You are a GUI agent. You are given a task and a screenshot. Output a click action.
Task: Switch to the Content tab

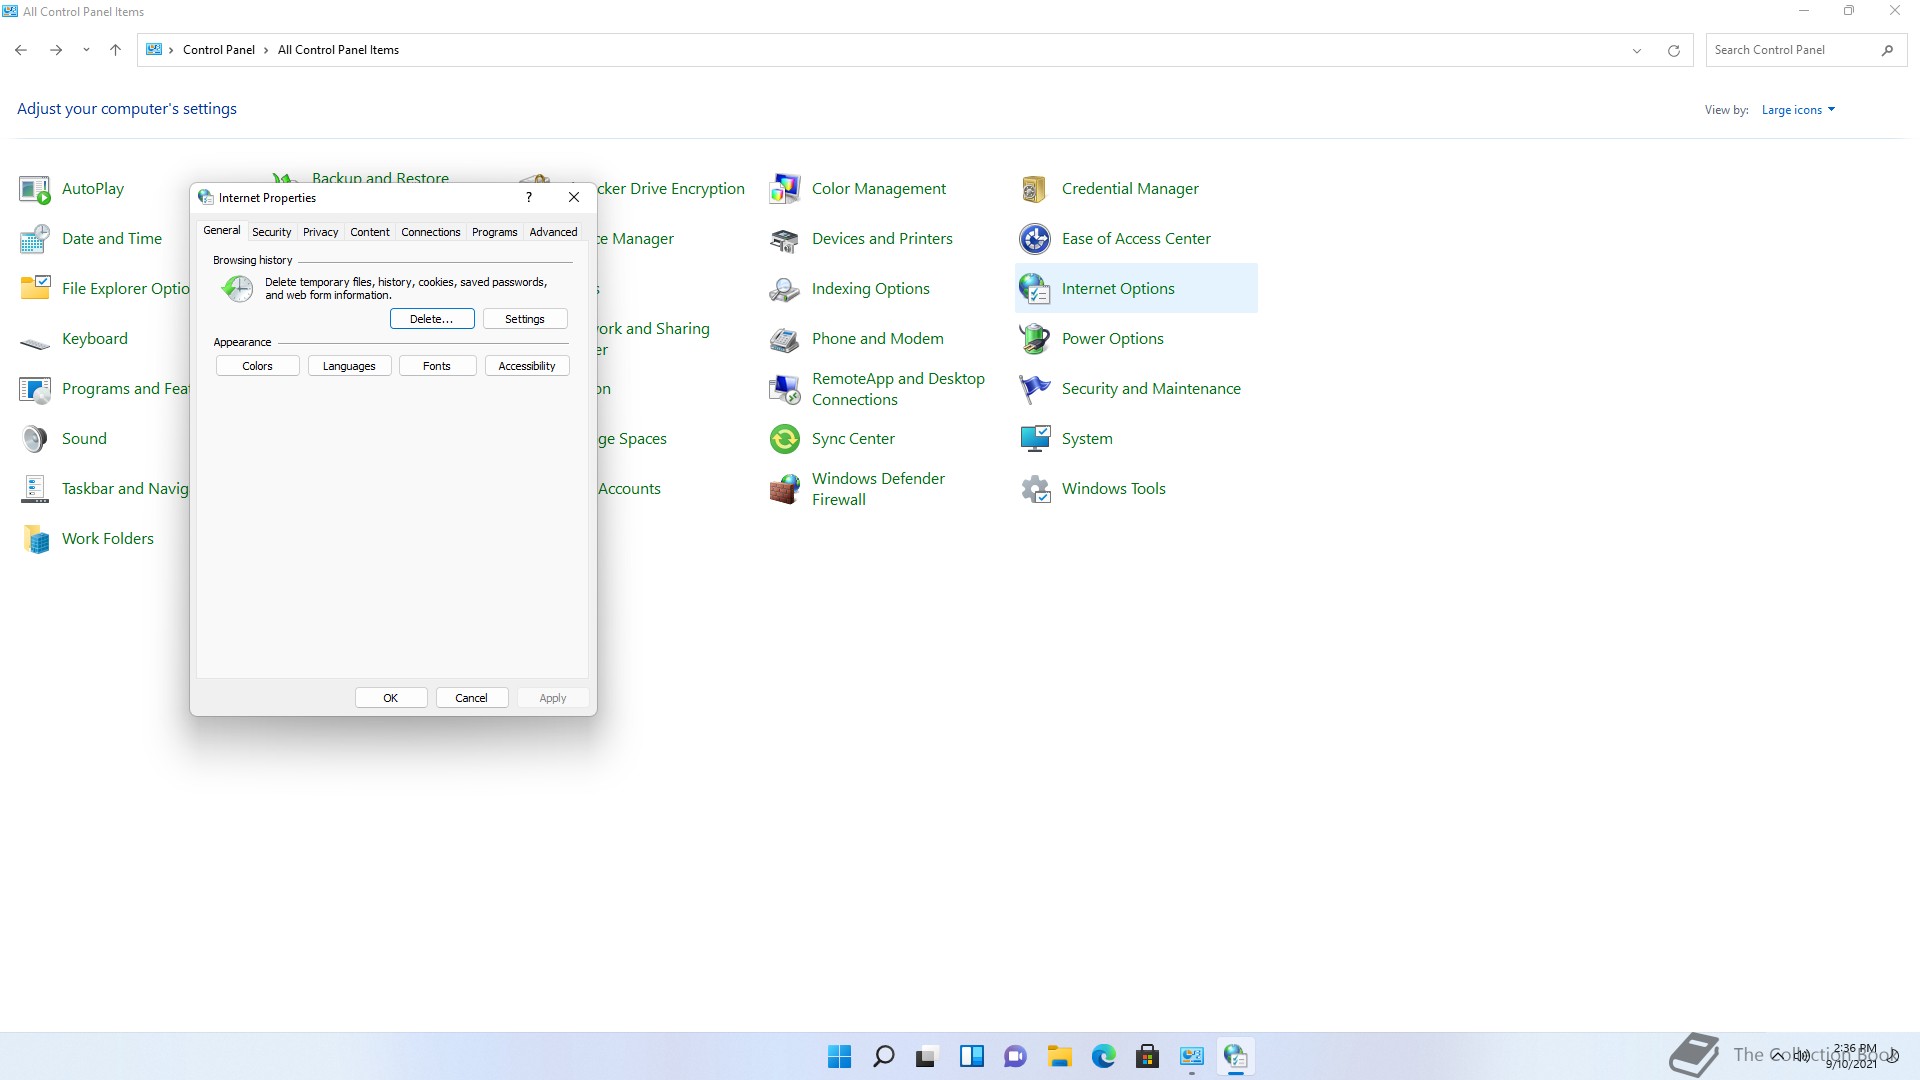click(x=370, y=232)
